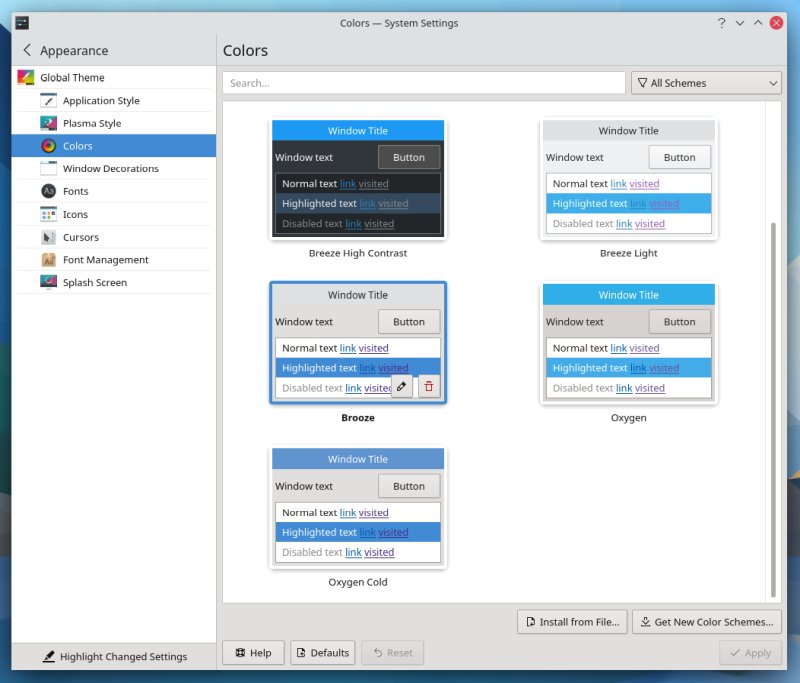
Task: Select the Breeze High Contrast color scheme
Action: point(358,180)
